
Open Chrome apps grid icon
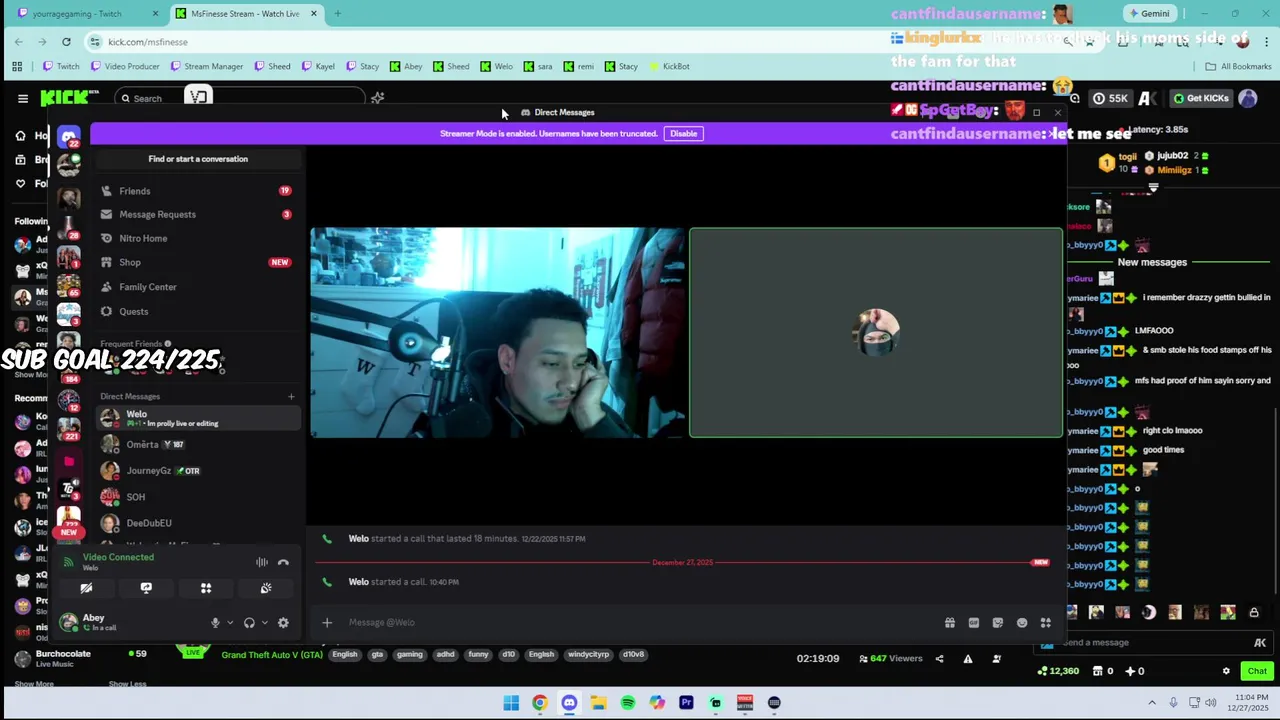pos(17,66)
